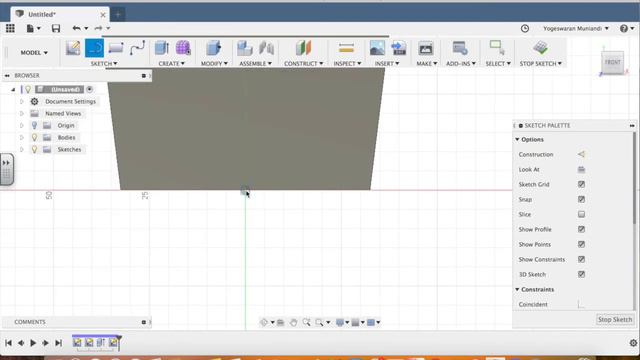Expand the Named Views tree node
This screenshot has height=360, width=640.
click(22, 113)
